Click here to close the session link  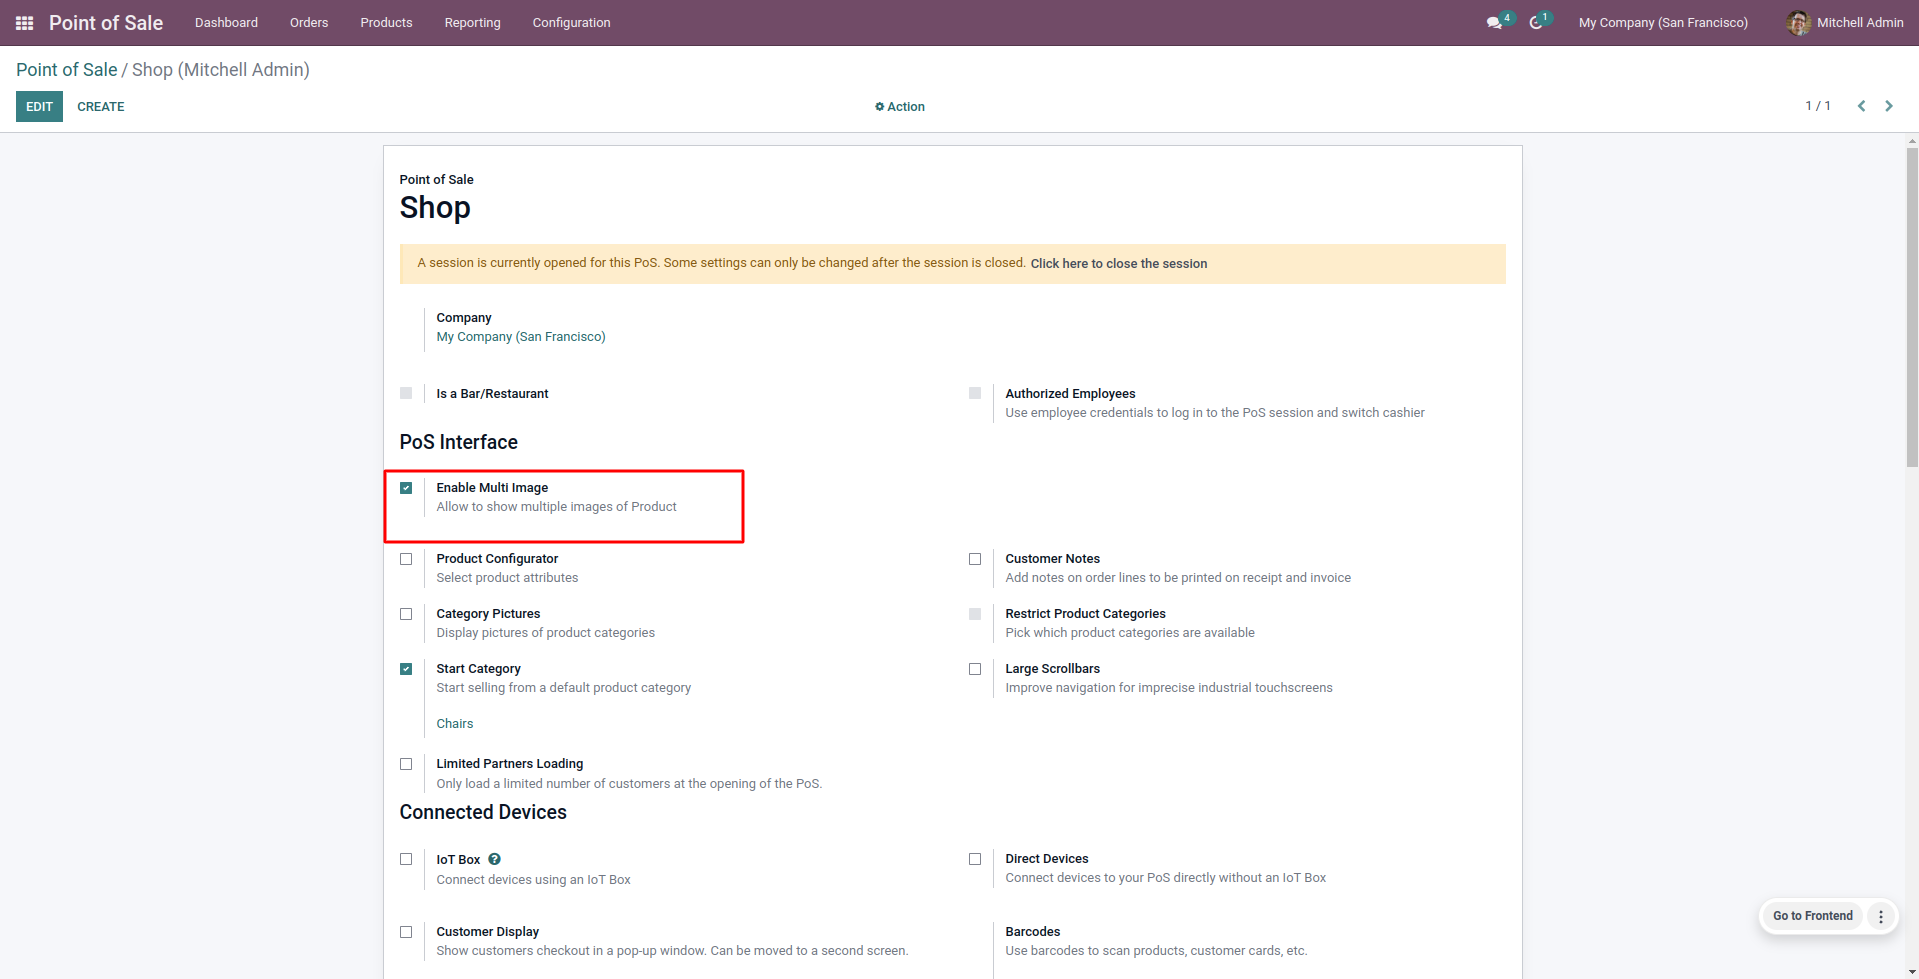[1119, 264]
